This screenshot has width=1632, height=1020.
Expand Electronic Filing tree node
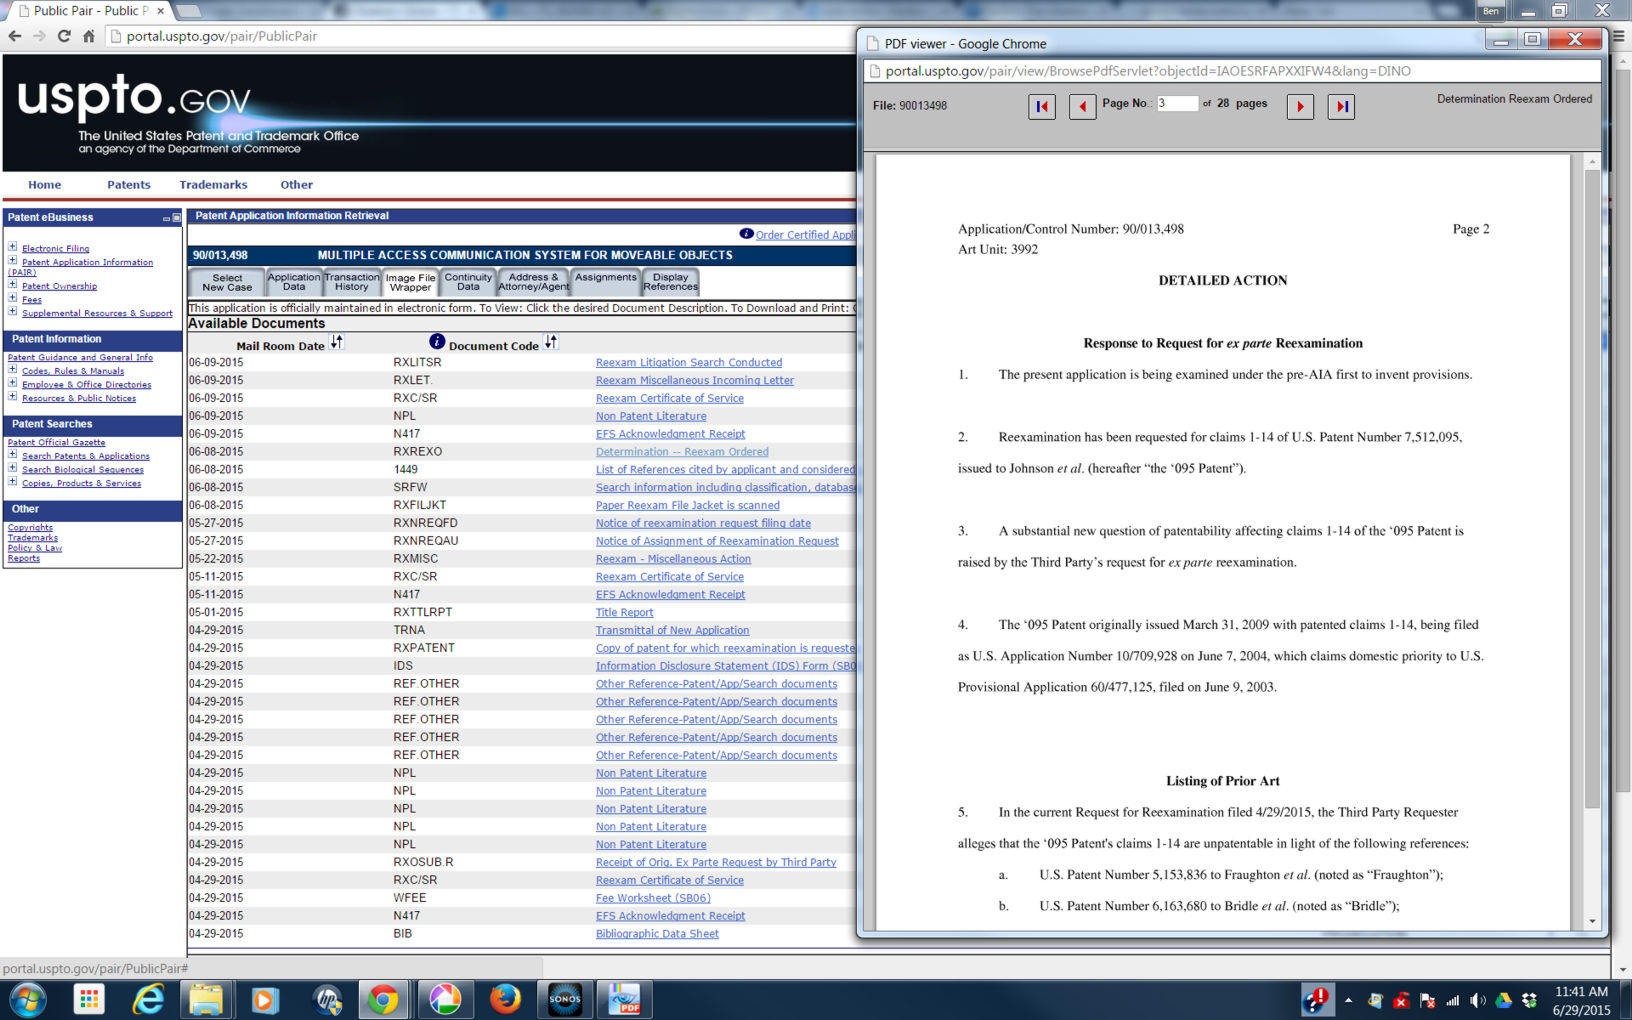13,247
